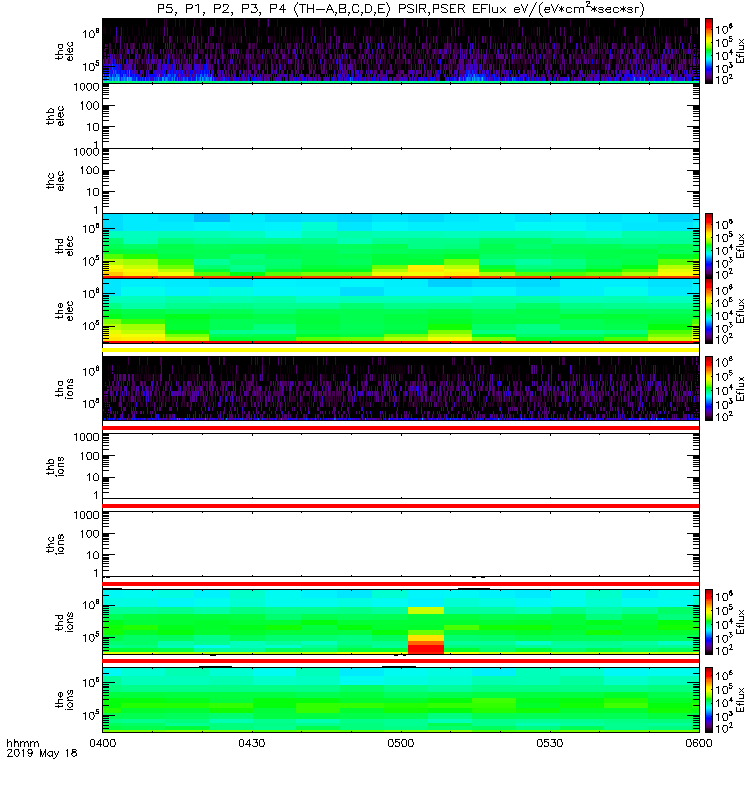750x800 pixels.
Task: Click the tha elec spectrogram panel
Action: click(x=401, y=51)
